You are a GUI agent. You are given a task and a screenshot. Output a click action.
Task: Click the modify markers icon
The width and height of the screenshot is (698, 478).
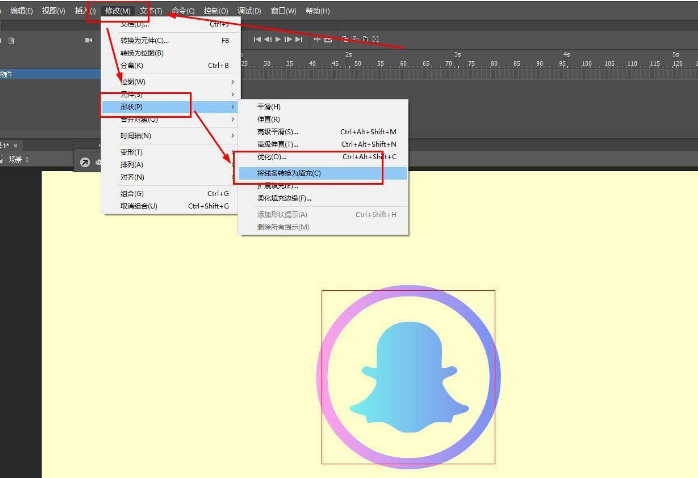[376, 39]
